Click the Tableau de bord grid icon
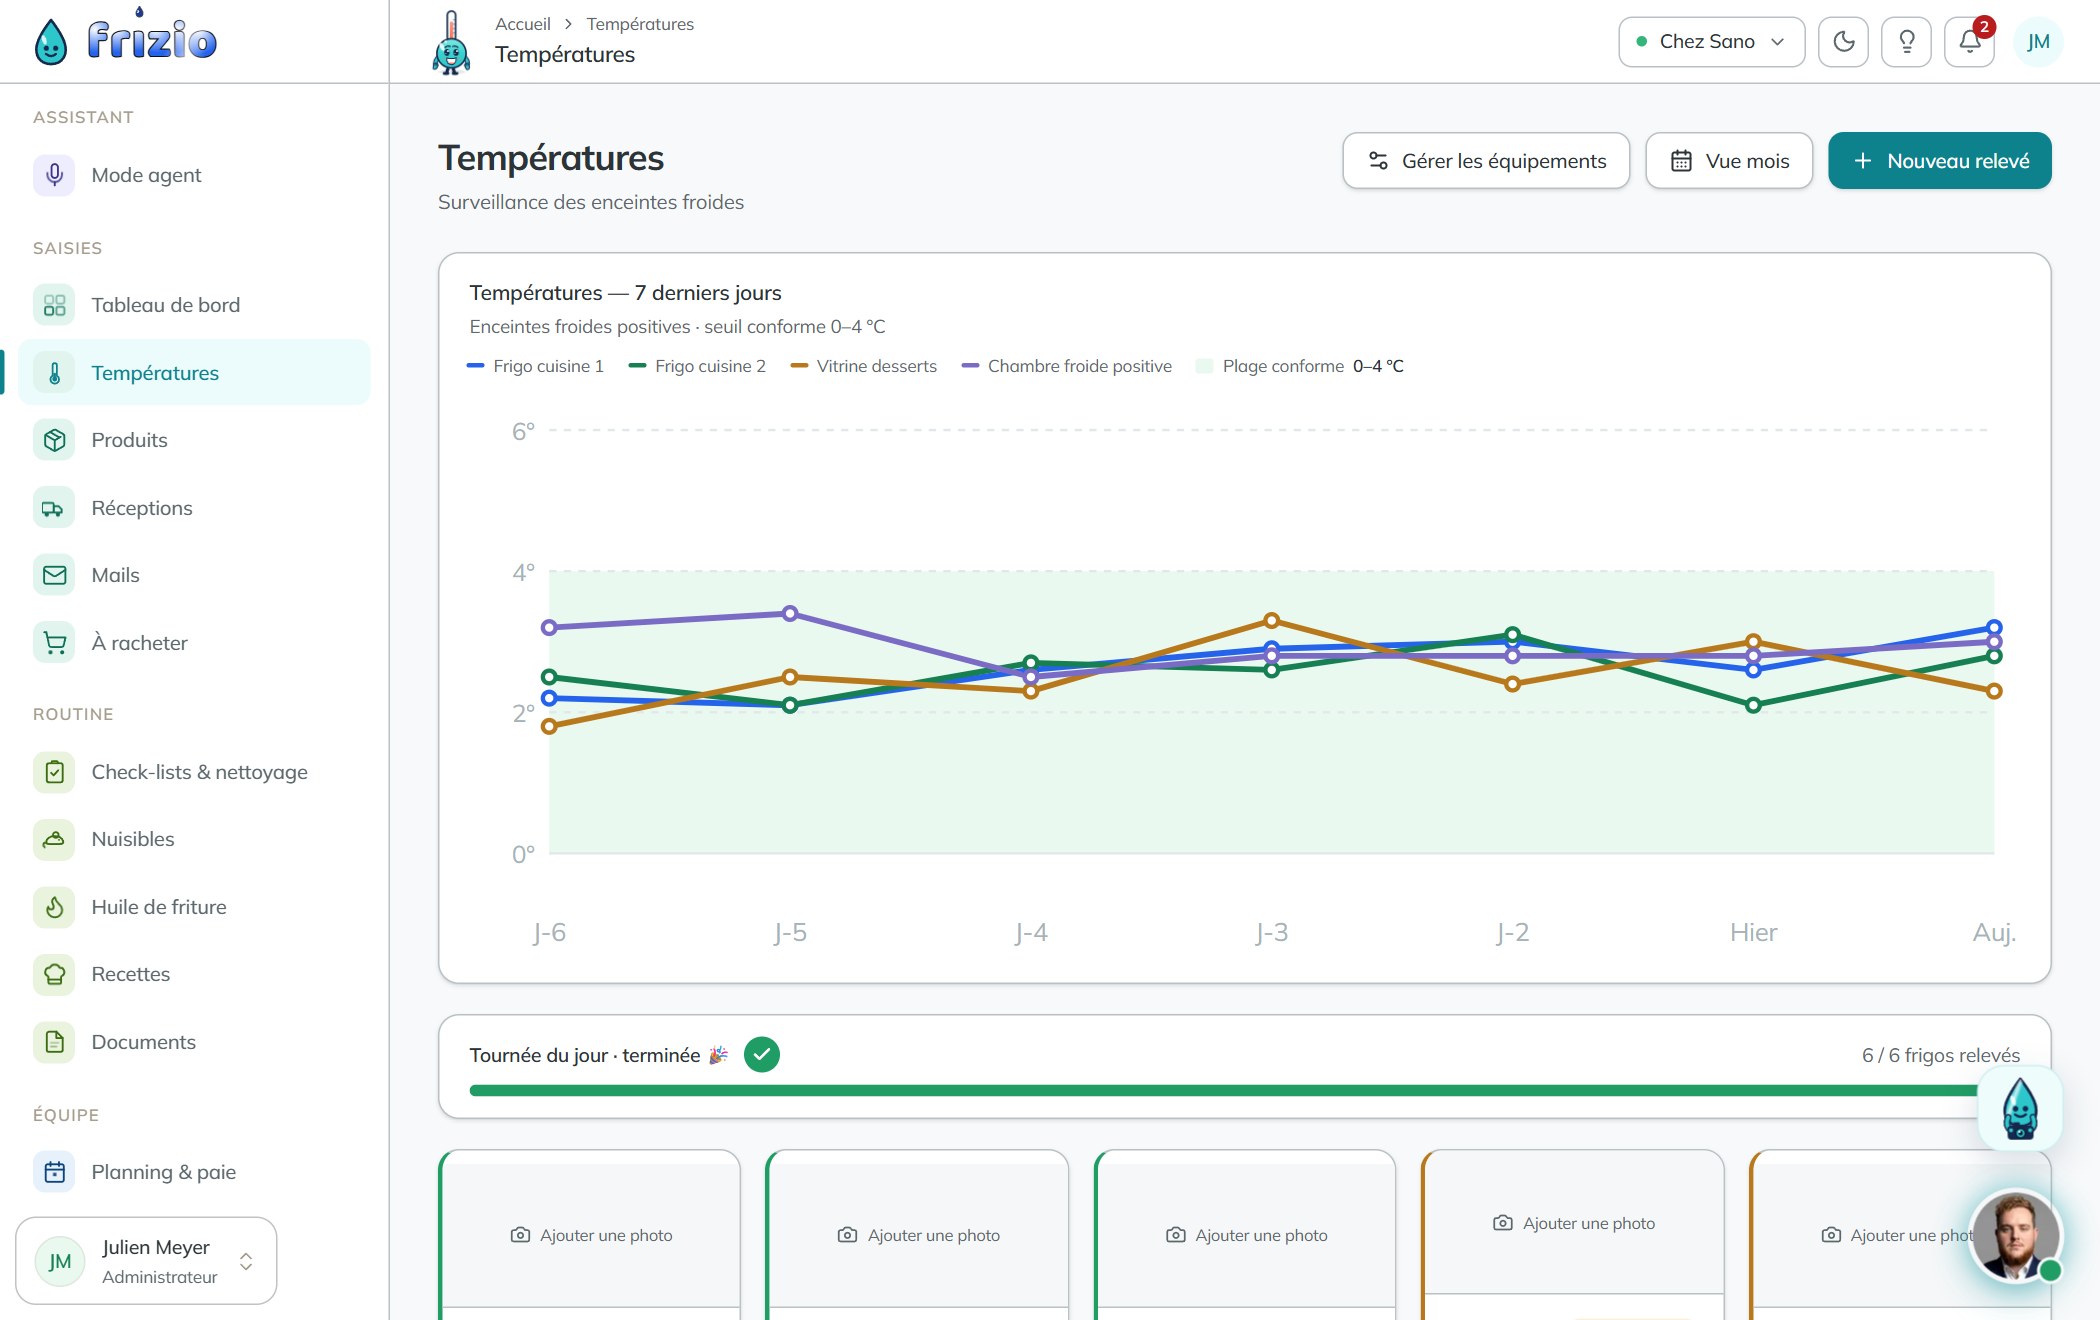 tap(54, 305)
